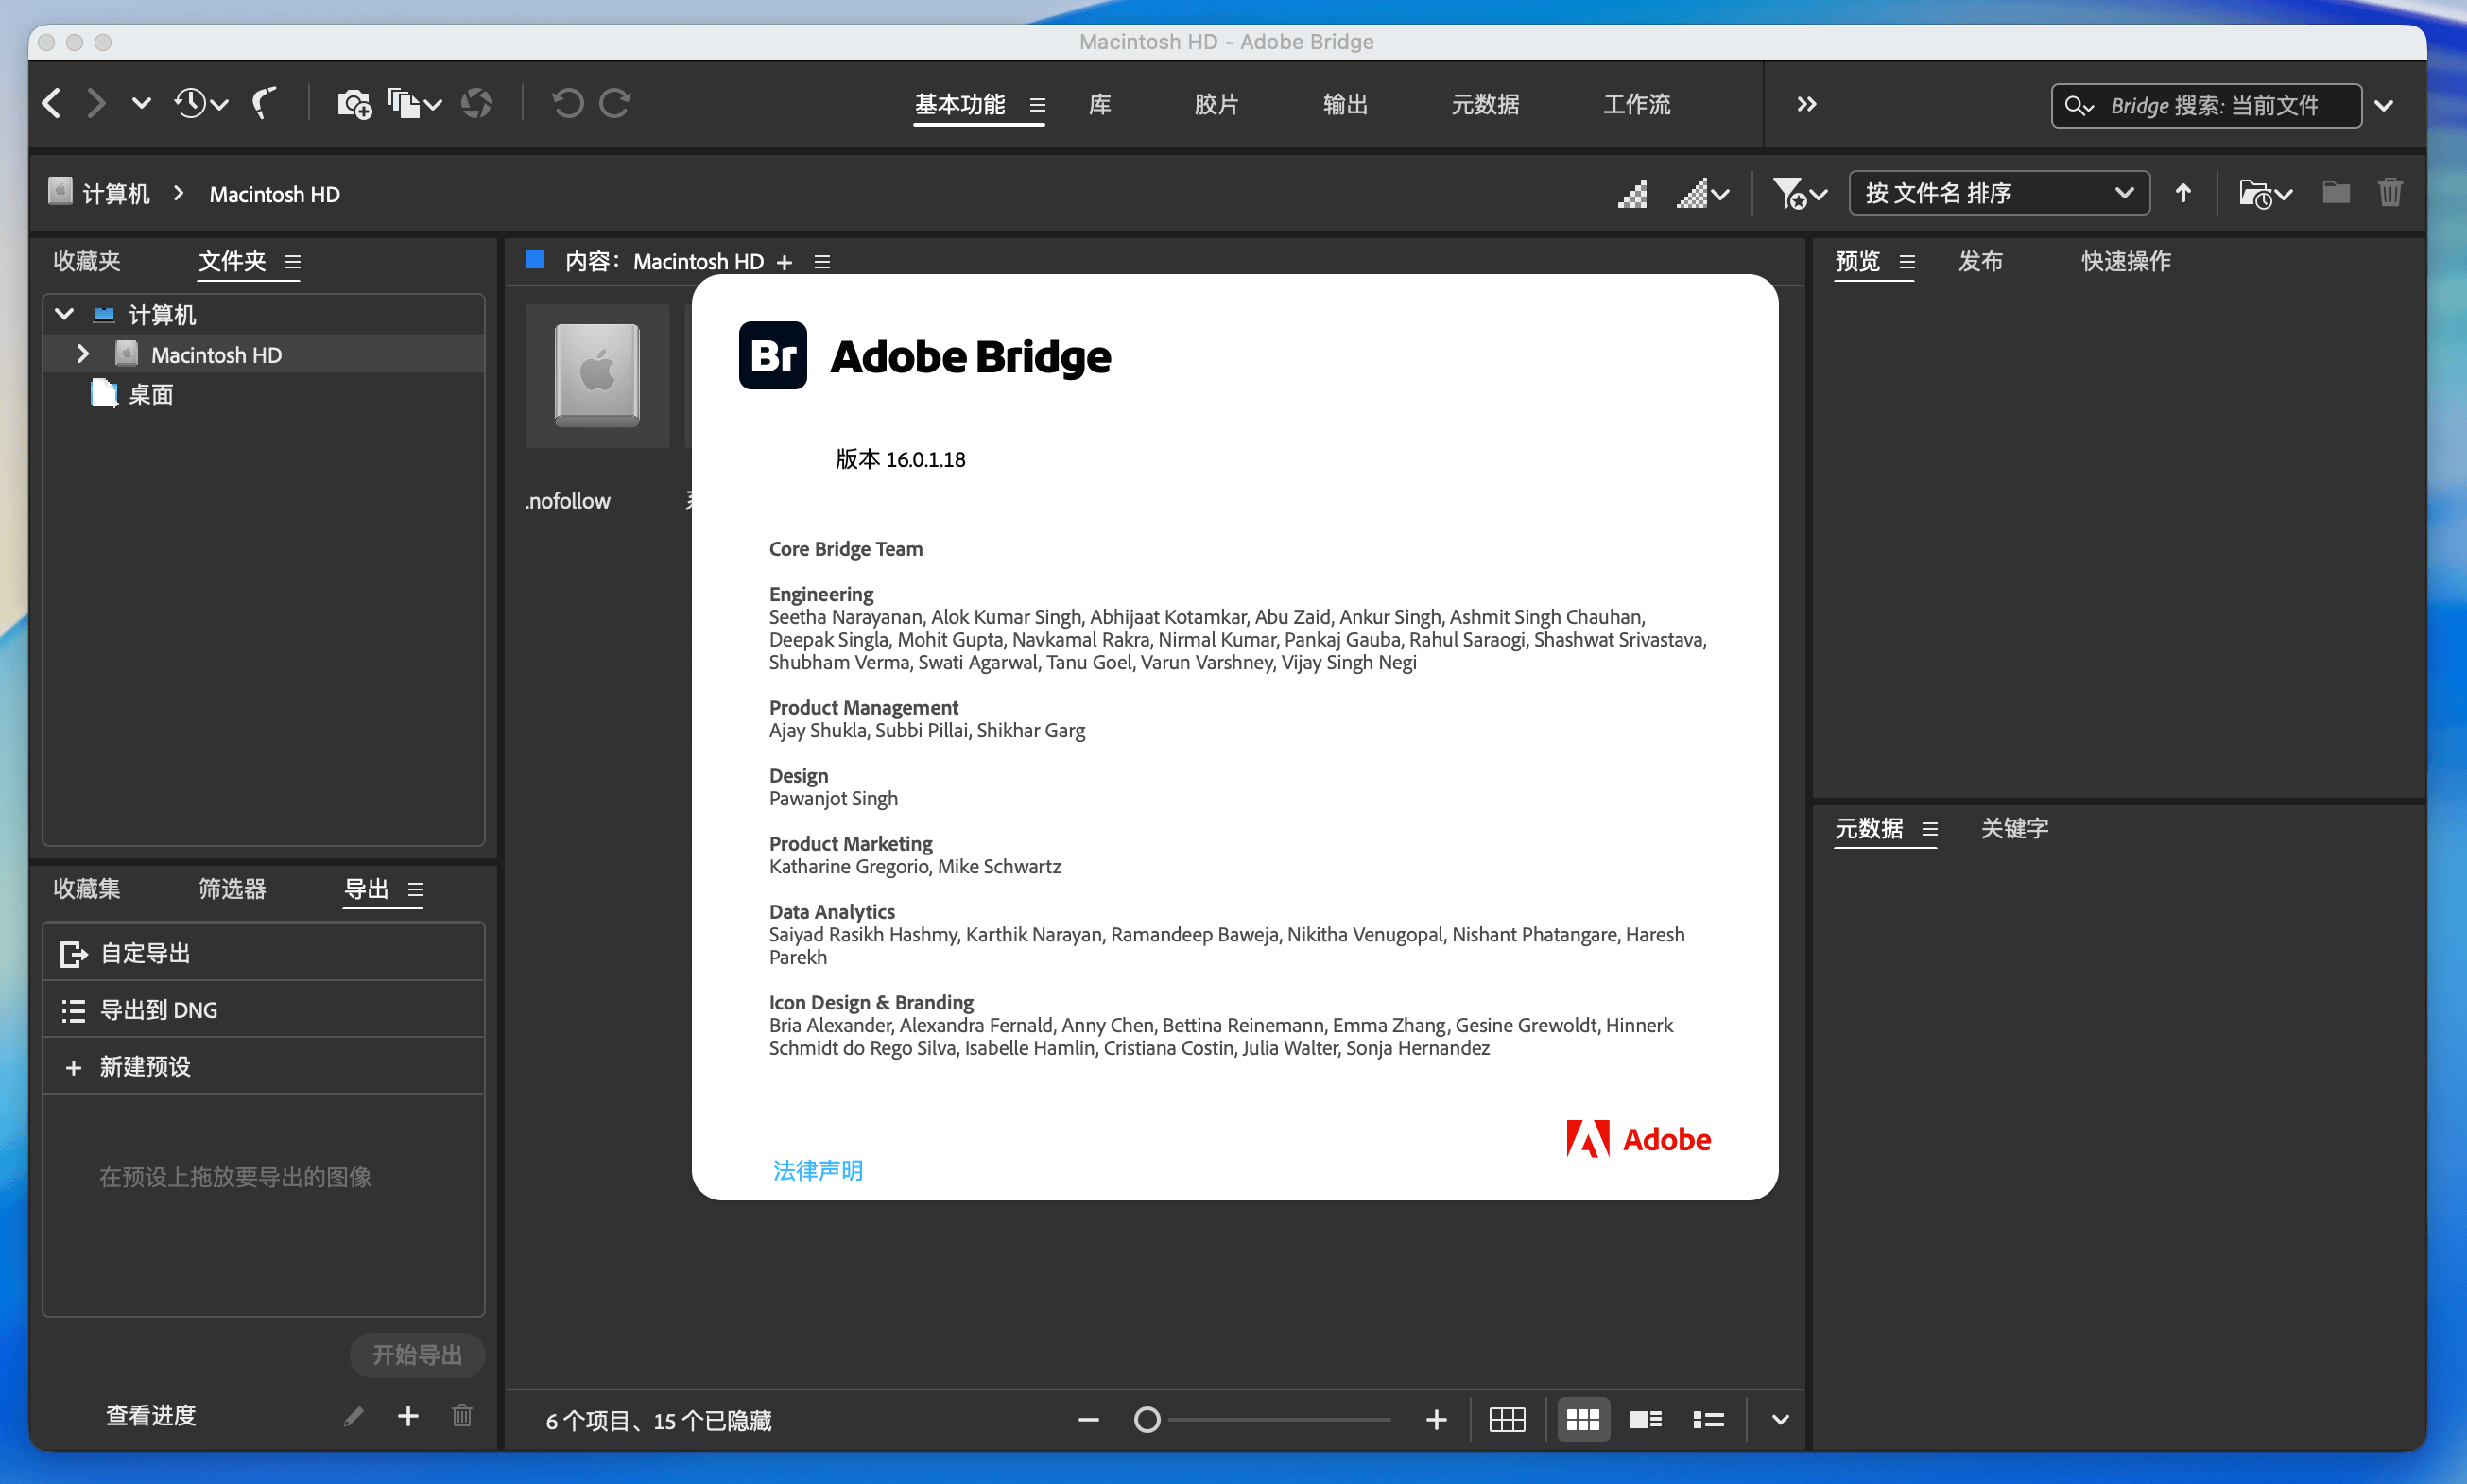Select the boomerang return tool

click(262, 103)
